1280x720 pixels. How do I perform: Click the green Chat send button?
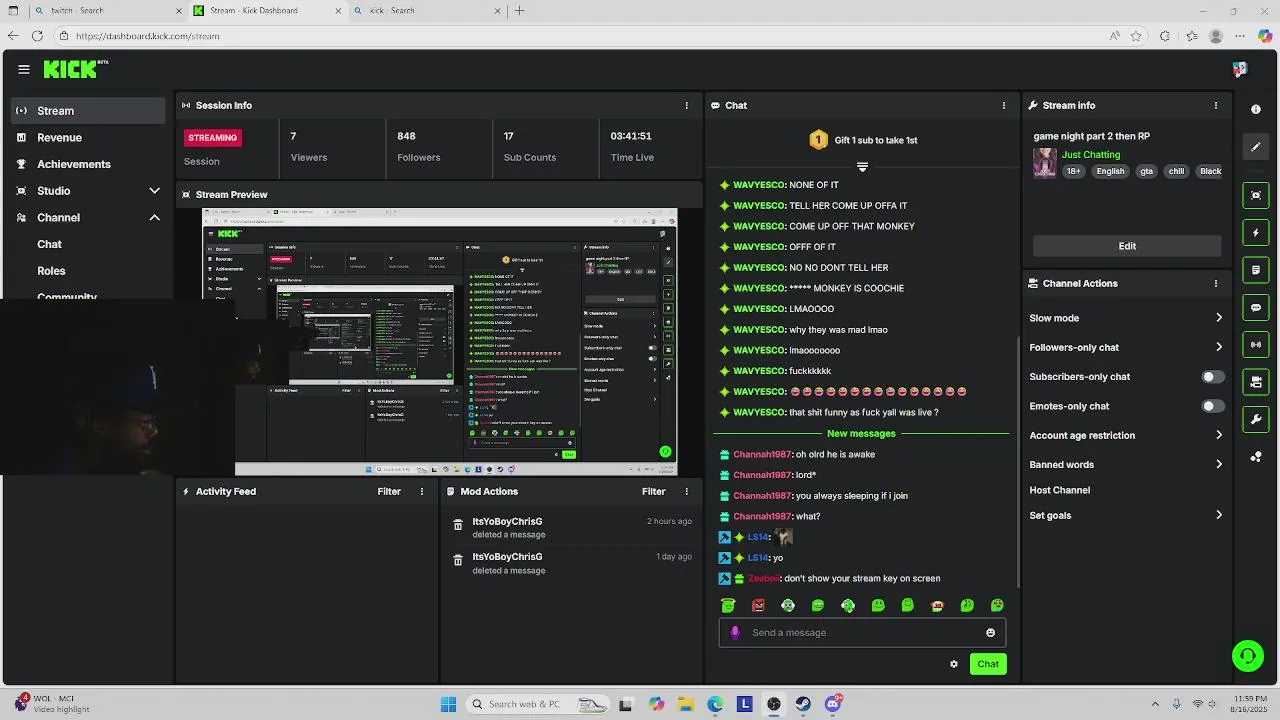pyautogui.click(x=988, y=664)
